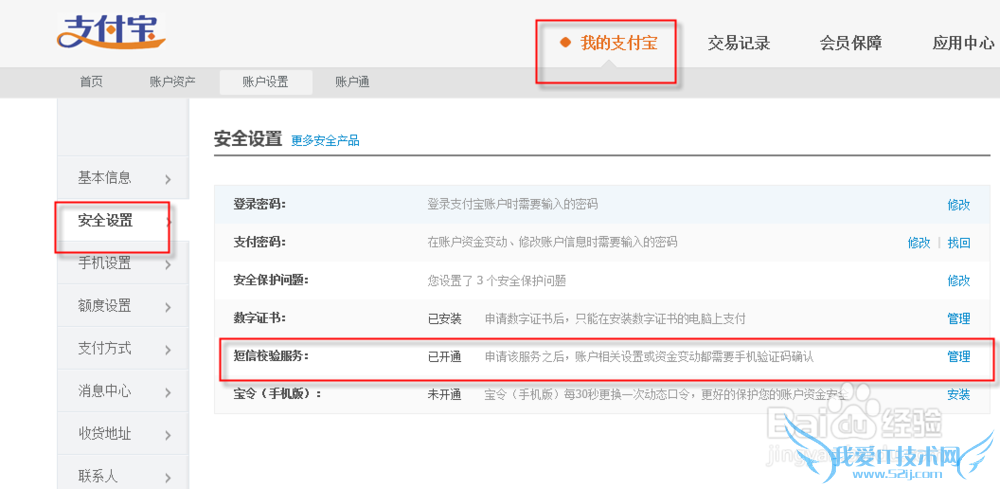1000x489 pixels.
Task: Open 交易记录 top navigation tab
Action: 739,43
